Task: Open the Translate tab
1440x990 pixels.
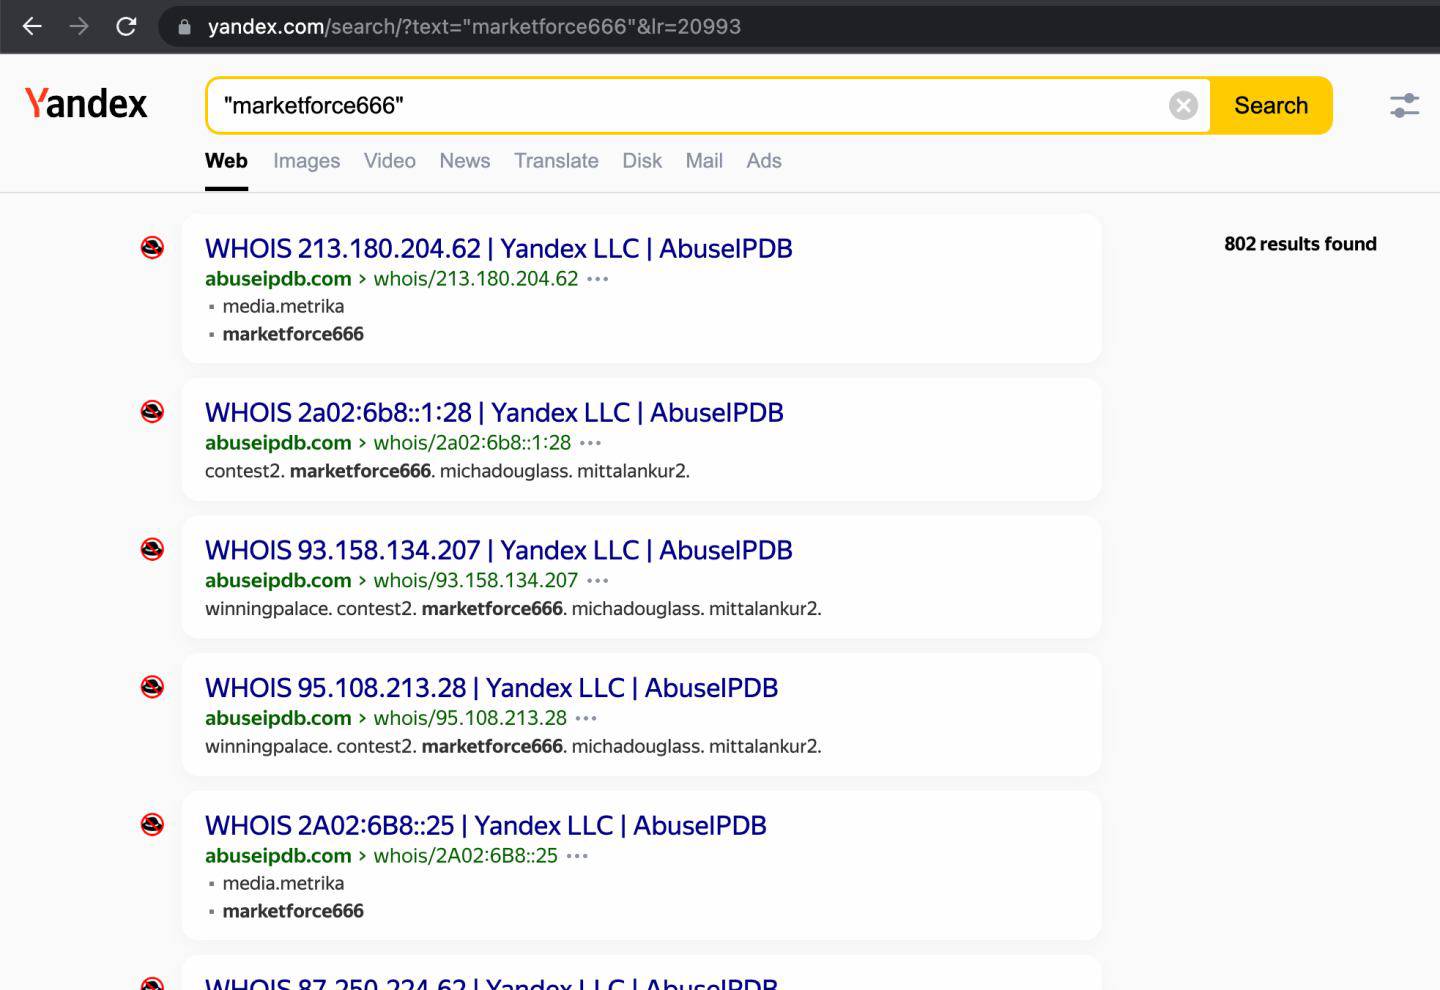Action: point(556,161)
